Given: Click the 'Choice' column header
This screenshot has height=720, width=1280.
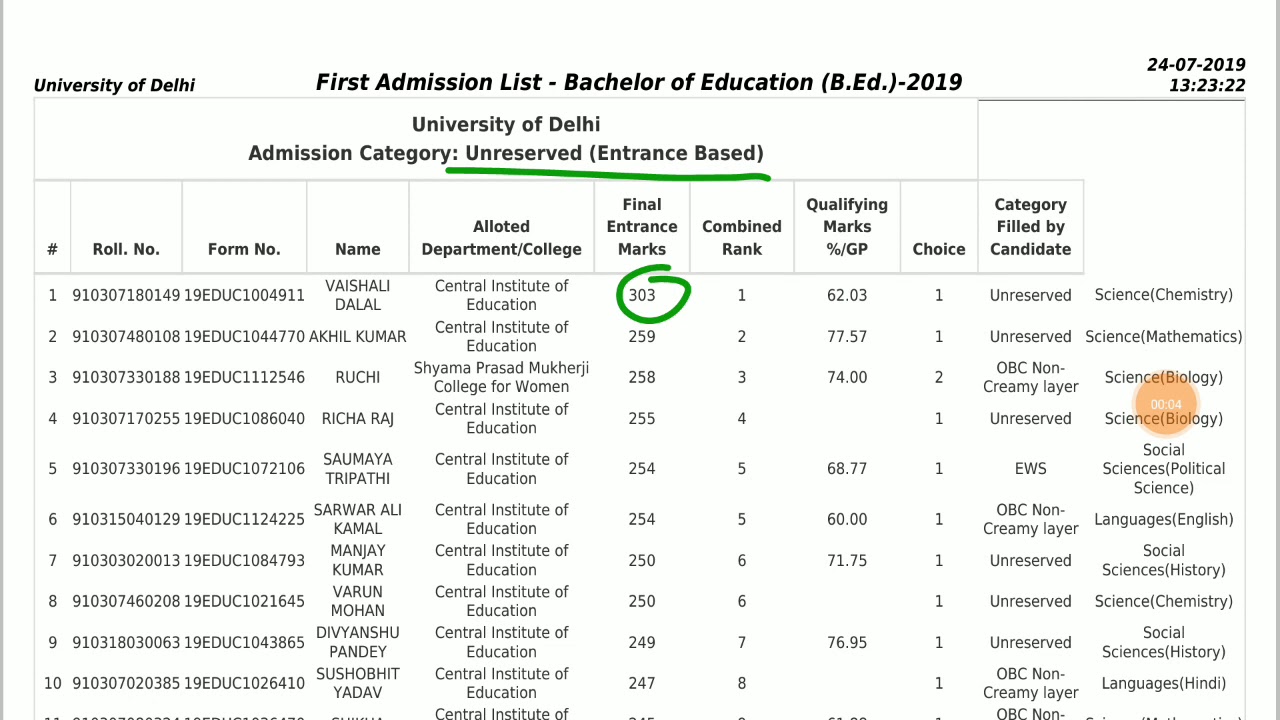Looking at the screenshot, I should coord(939,250).
